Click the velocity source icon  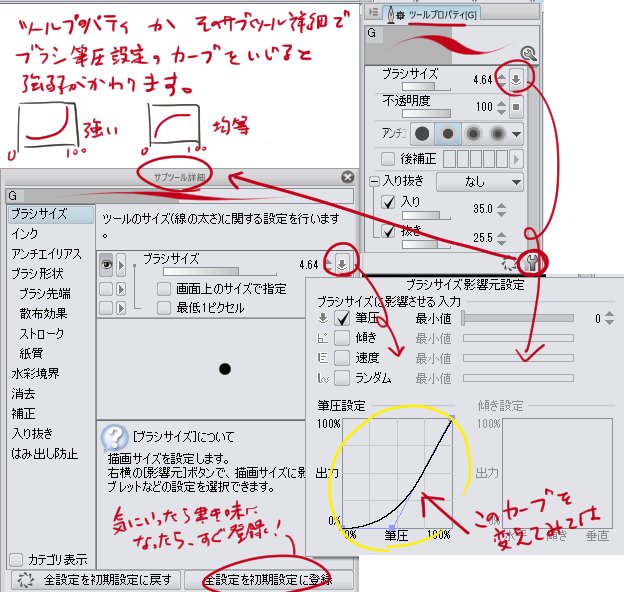click(323, 358)
